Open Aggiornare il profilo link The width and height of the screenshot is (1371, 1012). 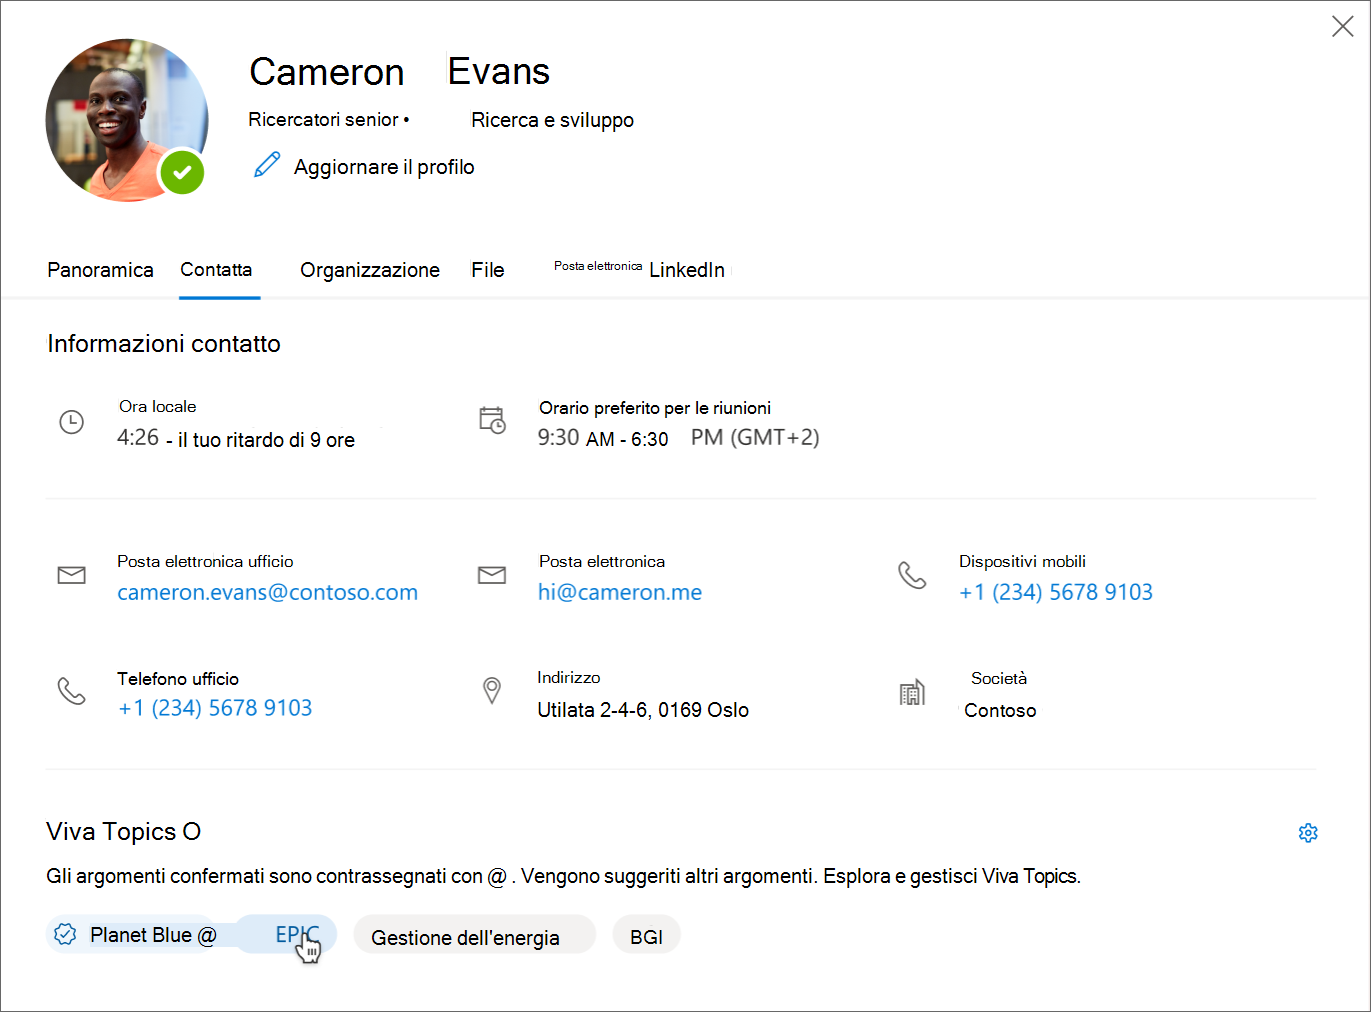[x=384, y=167]
